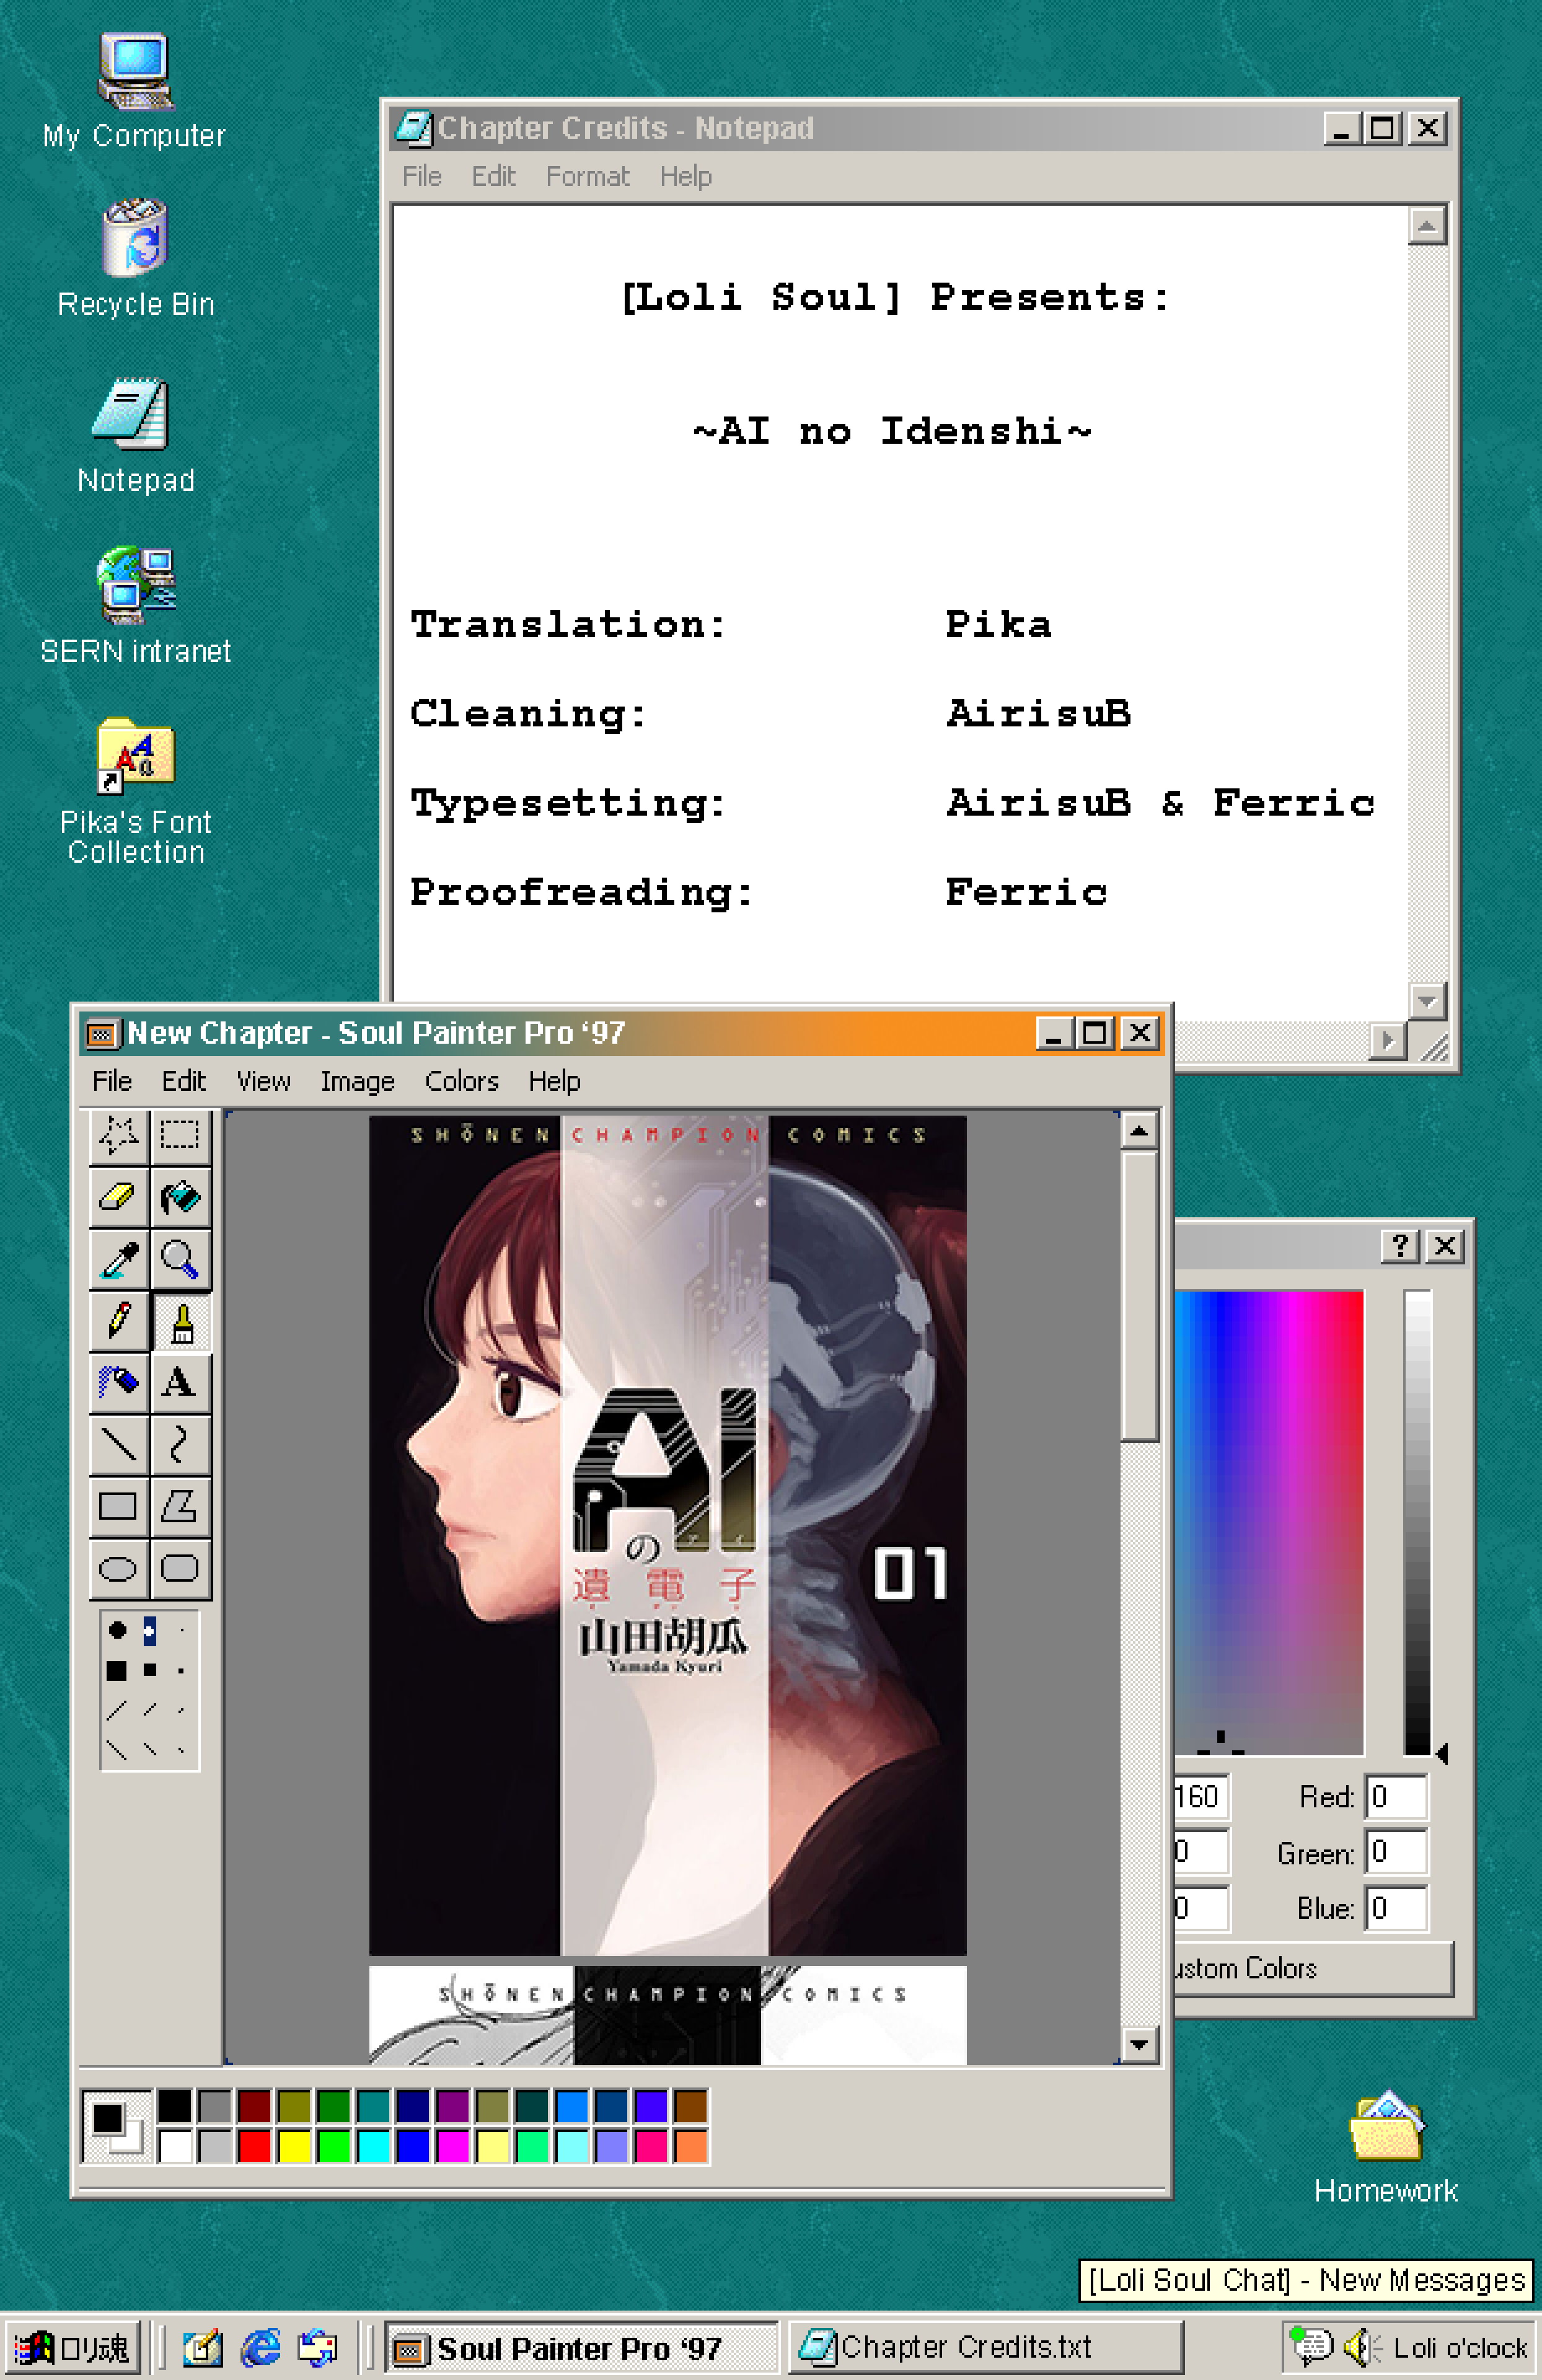
Task: Click the Notepad scroll up arrow
Action: click(1427, 226)
